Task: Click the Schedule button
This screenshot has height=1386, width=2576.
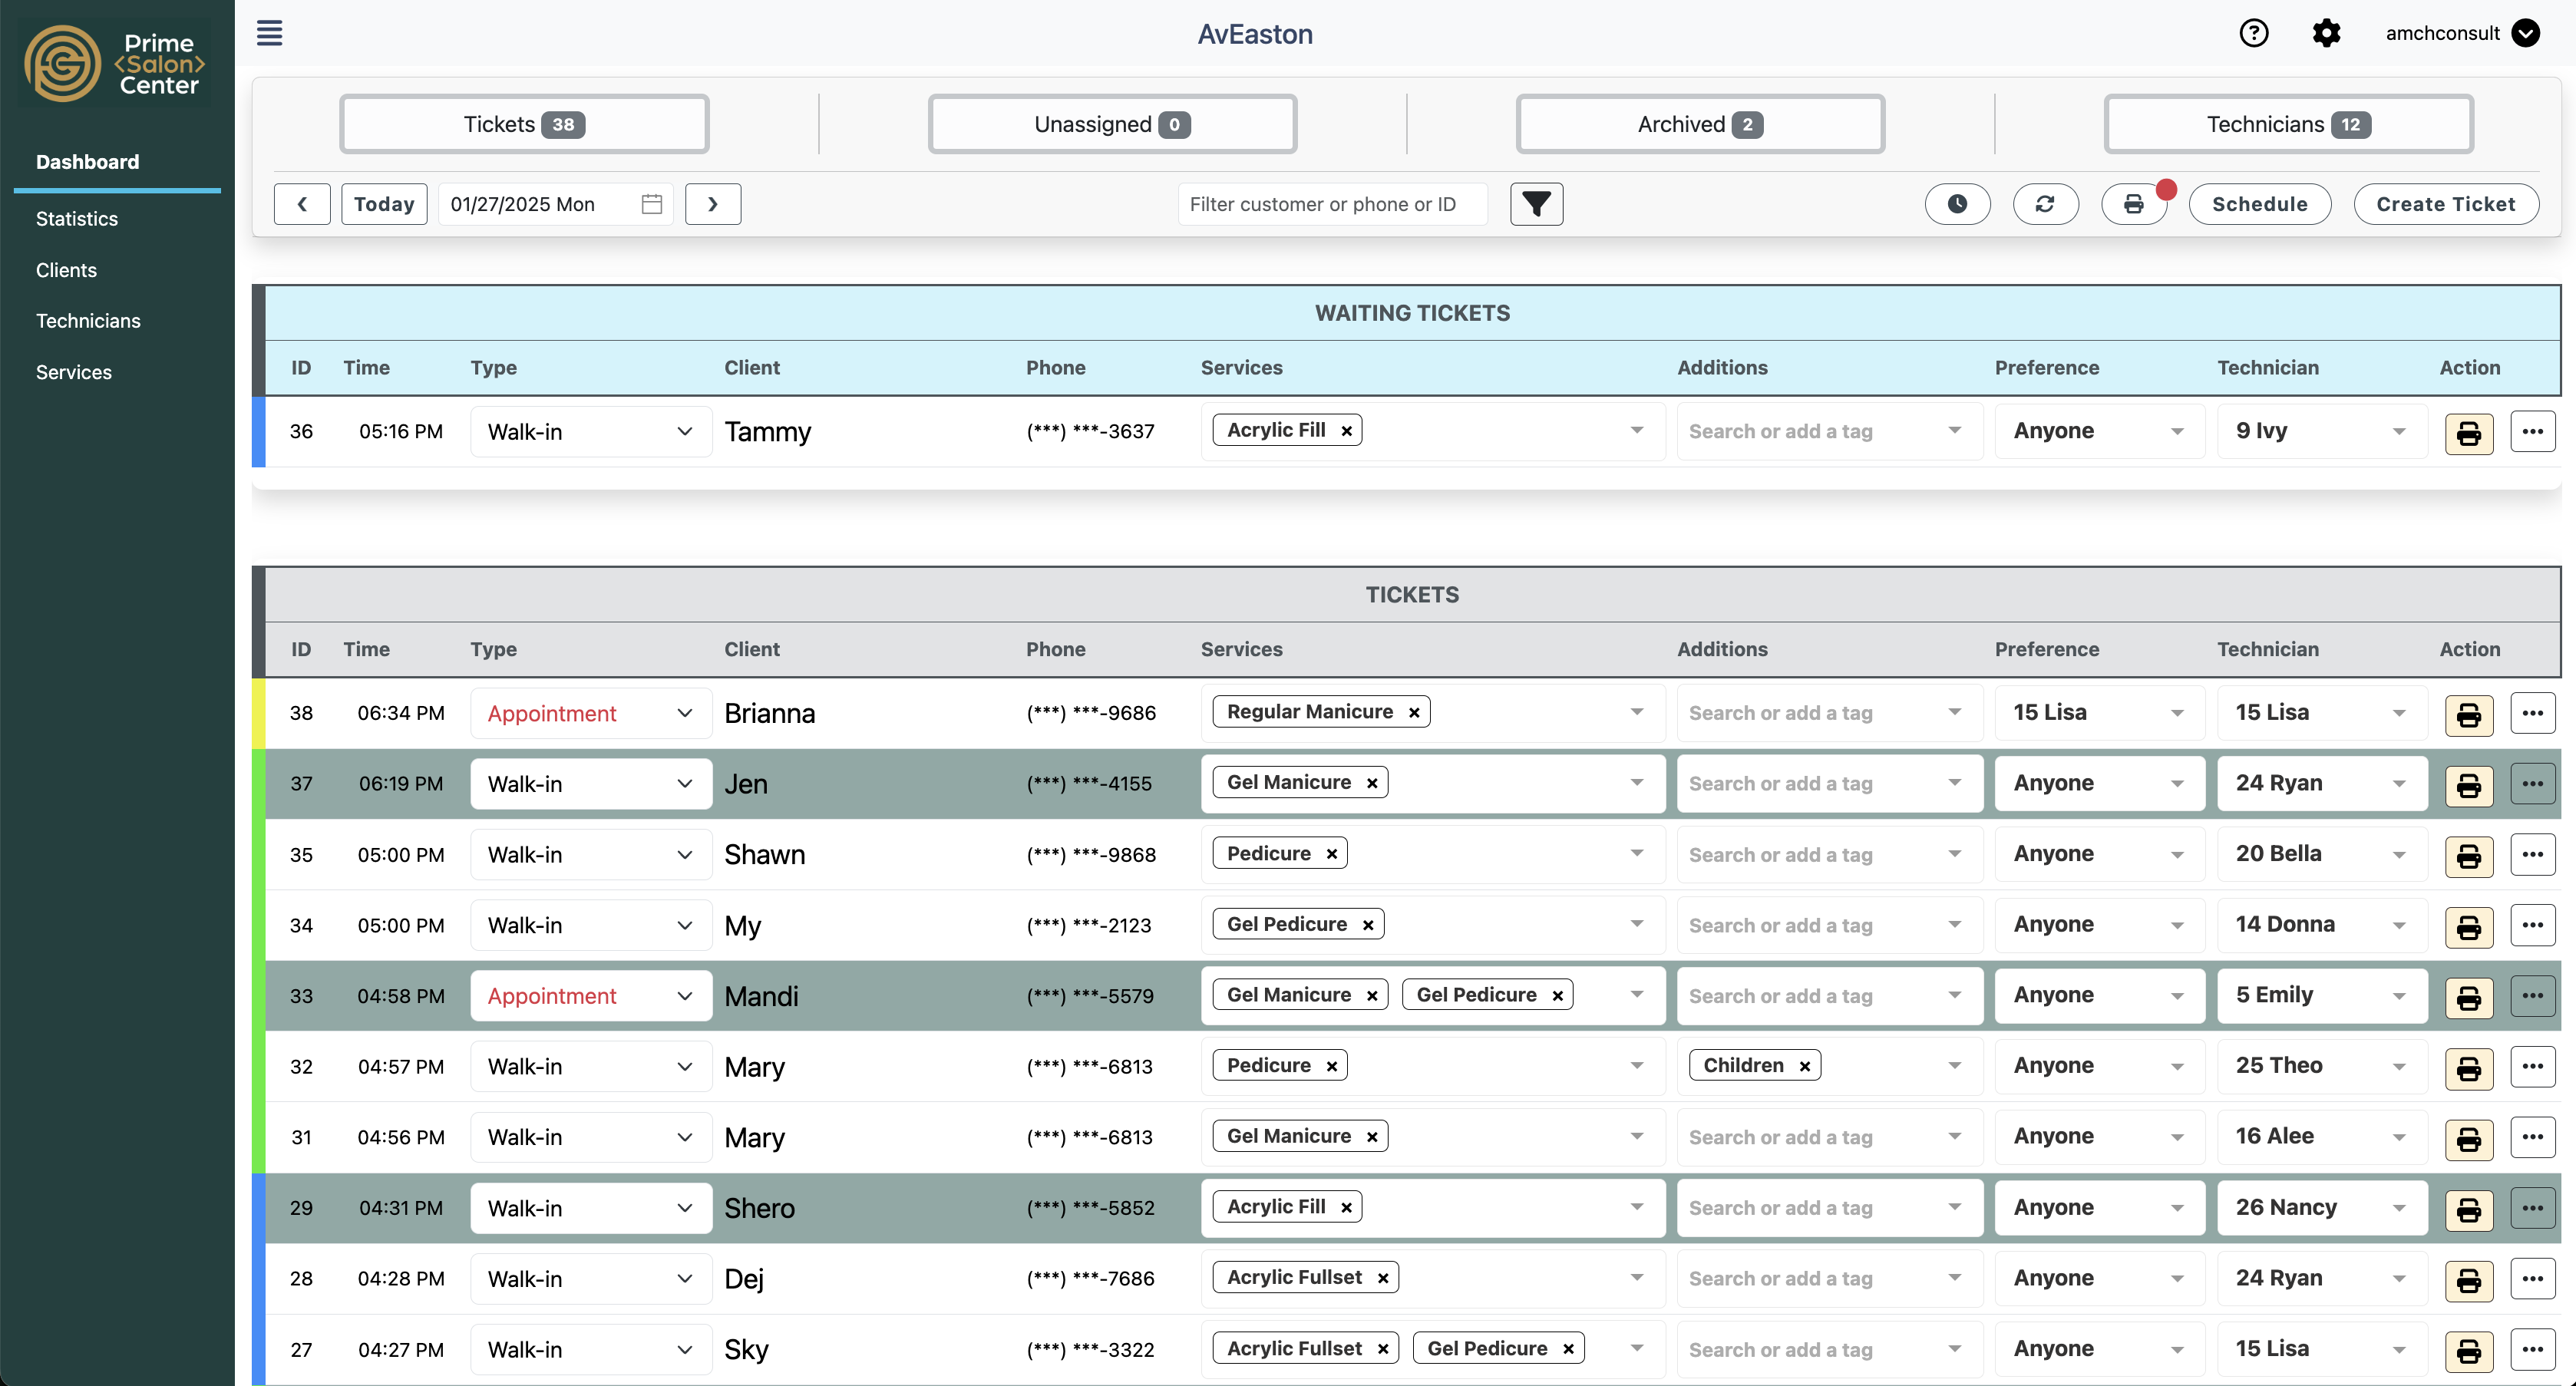Action: [2259, 204]
